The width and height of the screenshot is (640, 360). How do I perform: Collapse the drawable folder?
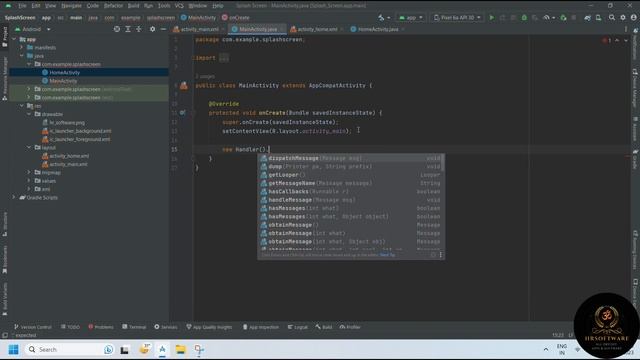coord(29,114)
